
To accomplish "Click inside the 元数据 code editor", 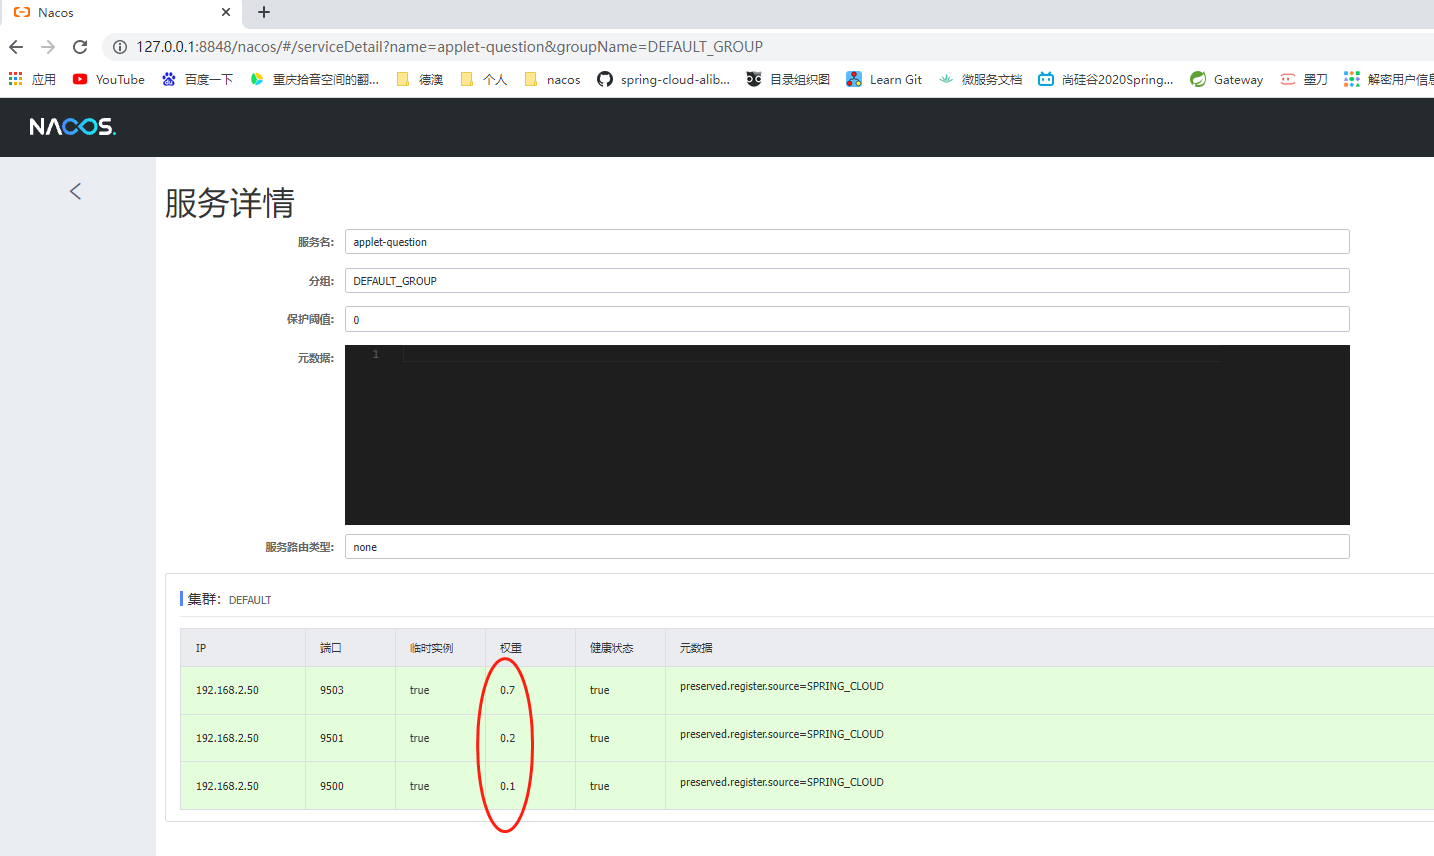I will click(x=847, y=435).
